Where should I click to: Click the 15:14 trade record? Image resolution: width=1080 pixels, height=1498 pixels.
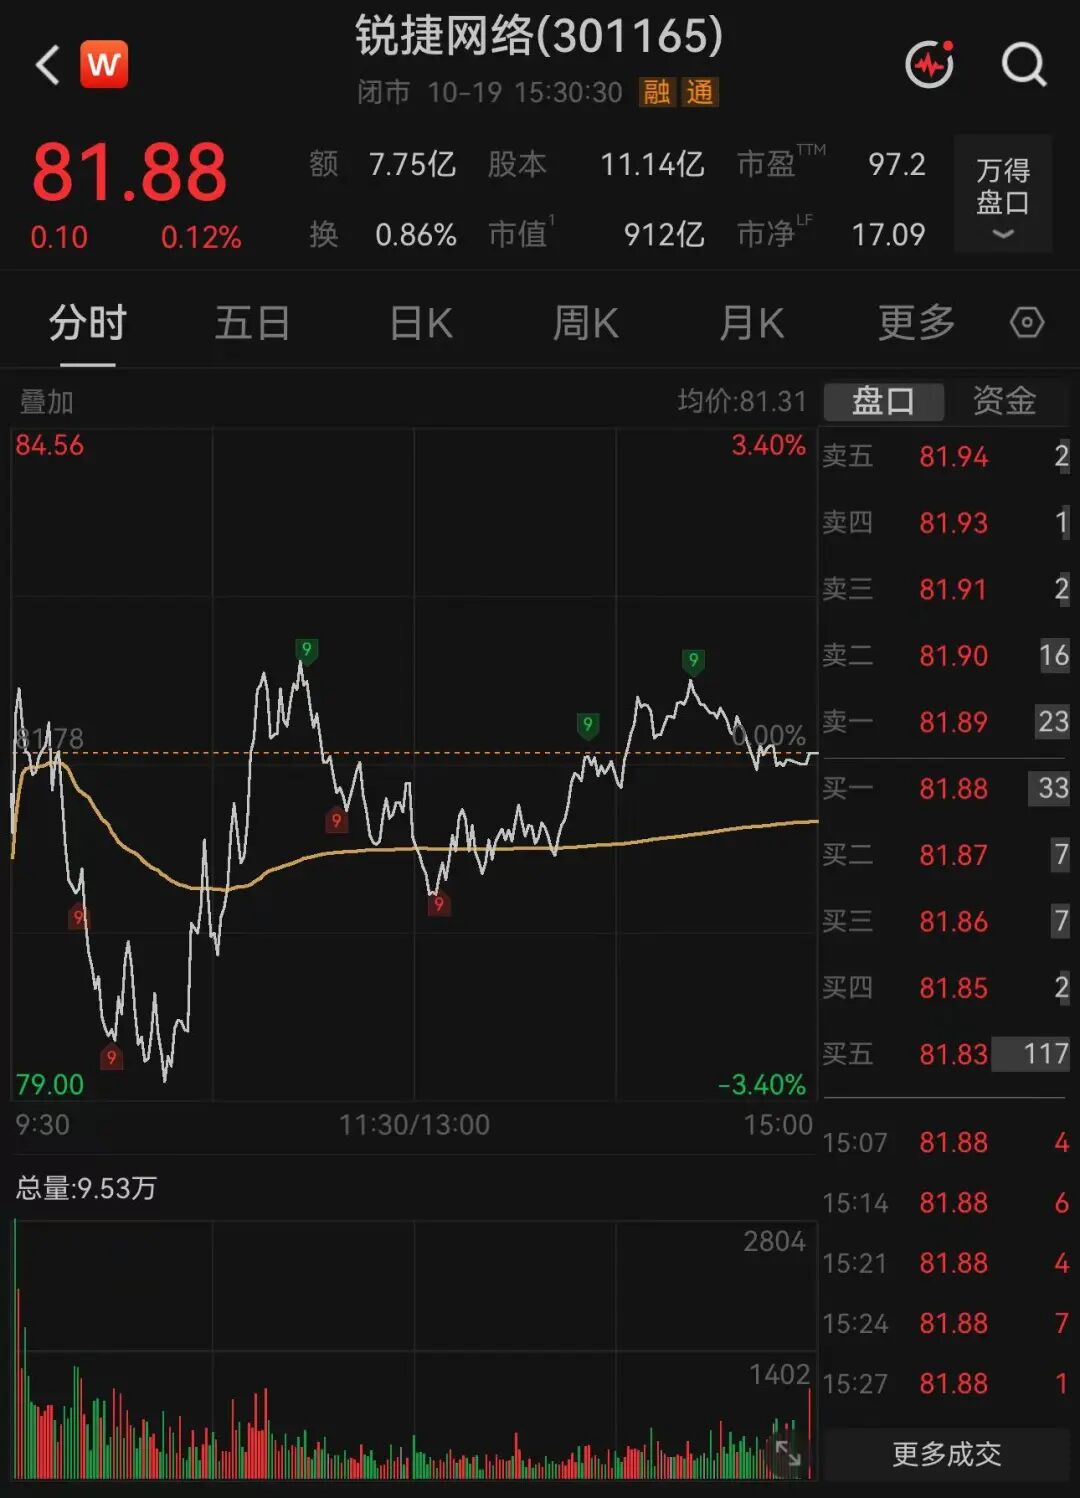tap(945, 1202)
